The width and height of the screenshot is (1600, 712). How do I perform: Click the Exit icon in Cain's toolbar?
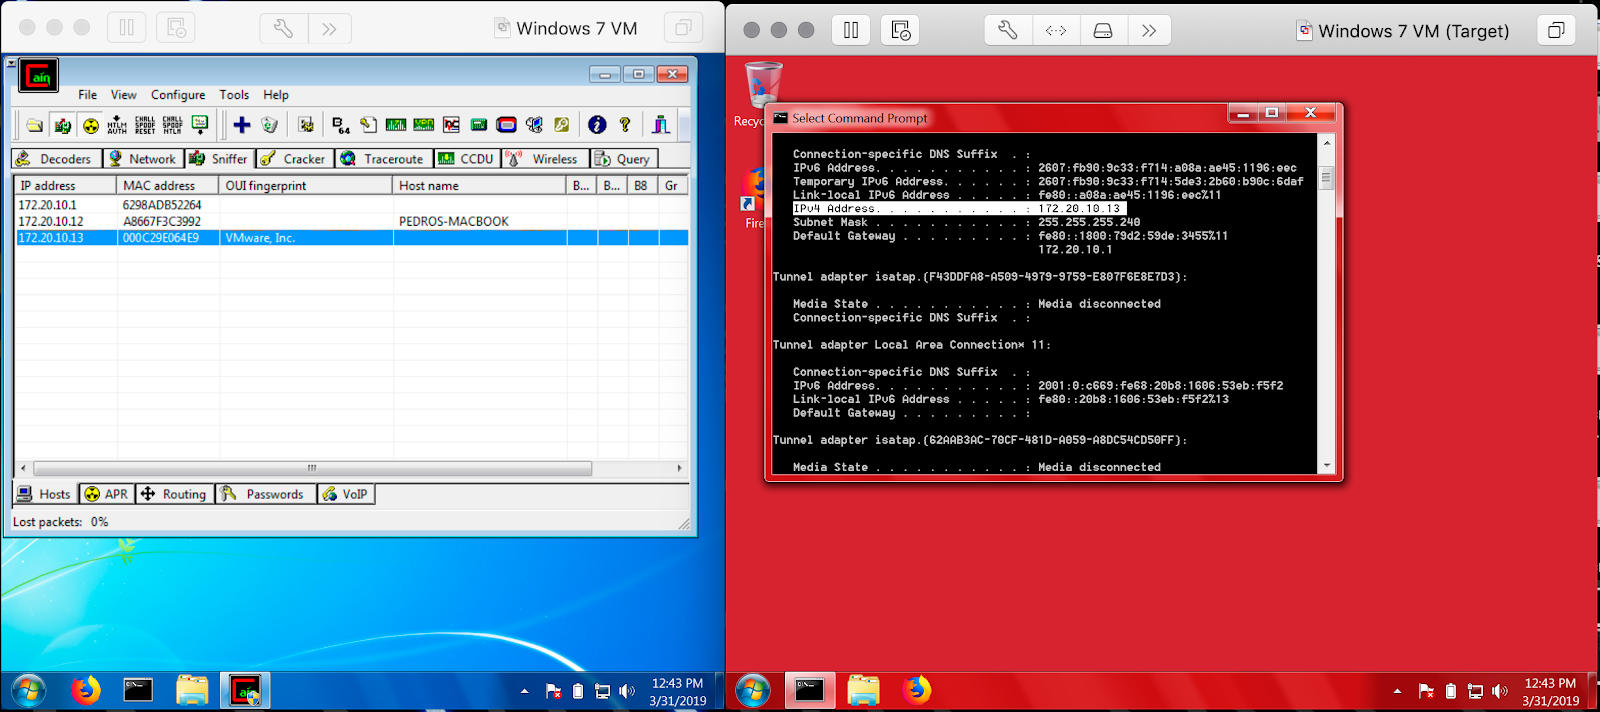click(x=661, y=125)
